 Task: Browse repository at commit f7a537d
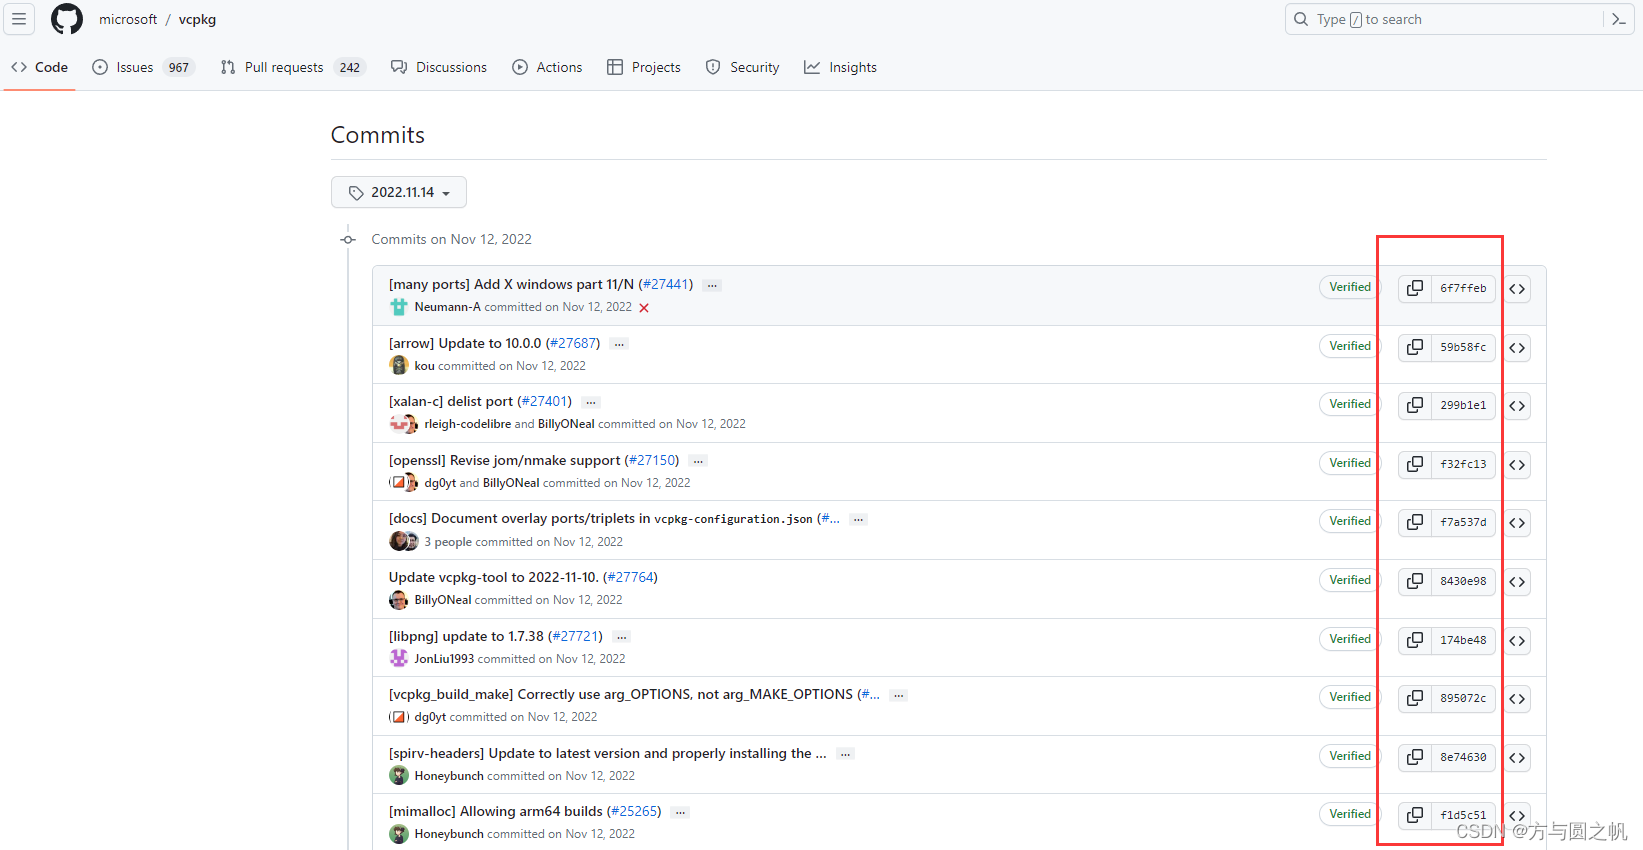(1517, 523)
